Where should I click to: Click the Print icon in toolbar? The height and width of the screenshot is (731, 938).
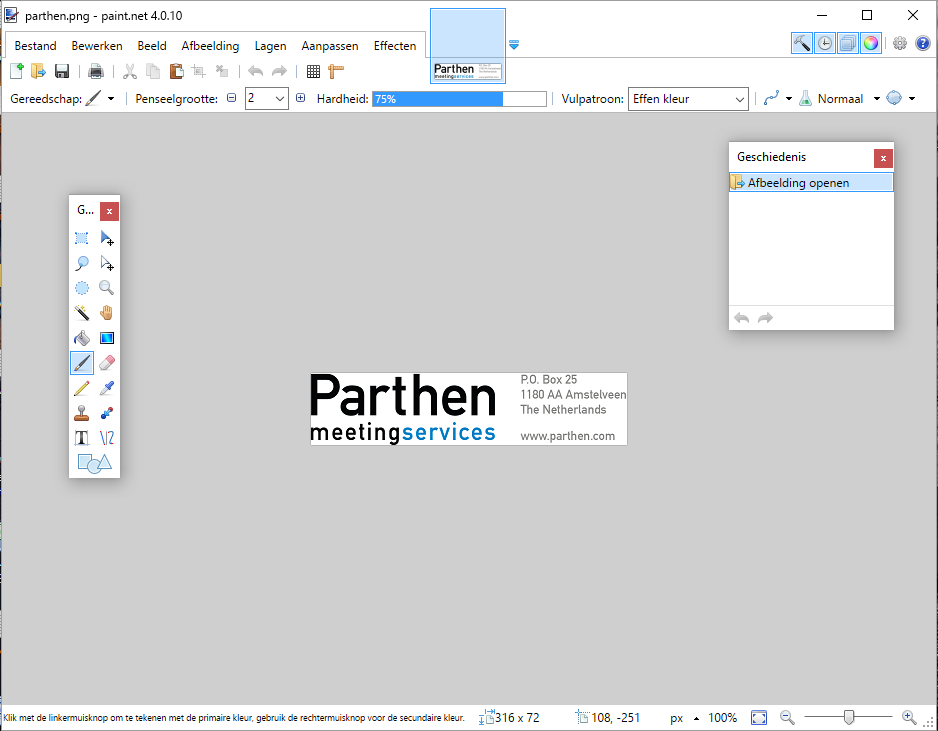pyautogui.click(x=96, y=71)
